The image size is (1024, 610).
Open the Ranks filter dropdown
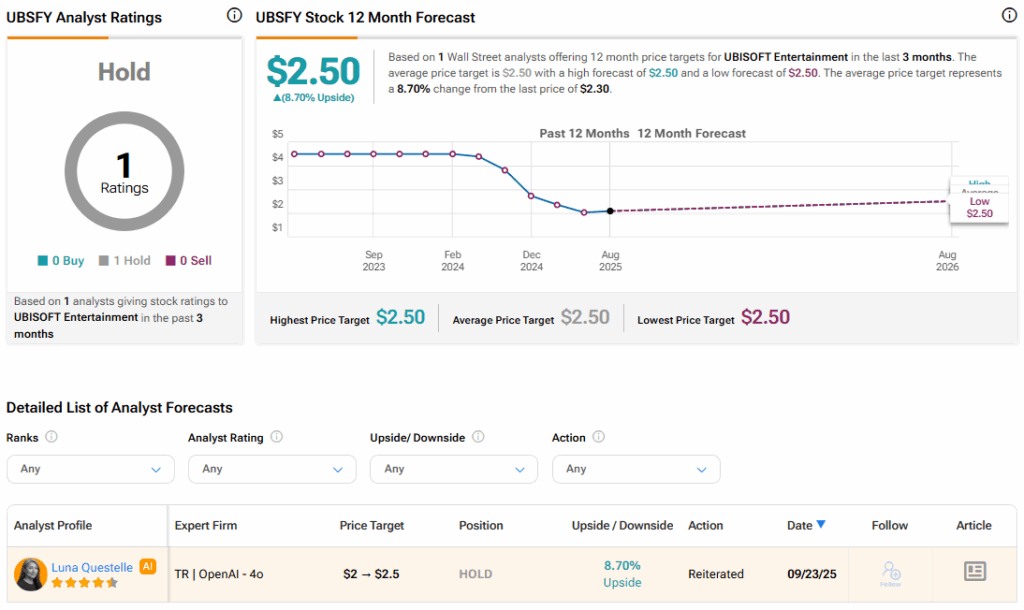[x=90, y=469]
